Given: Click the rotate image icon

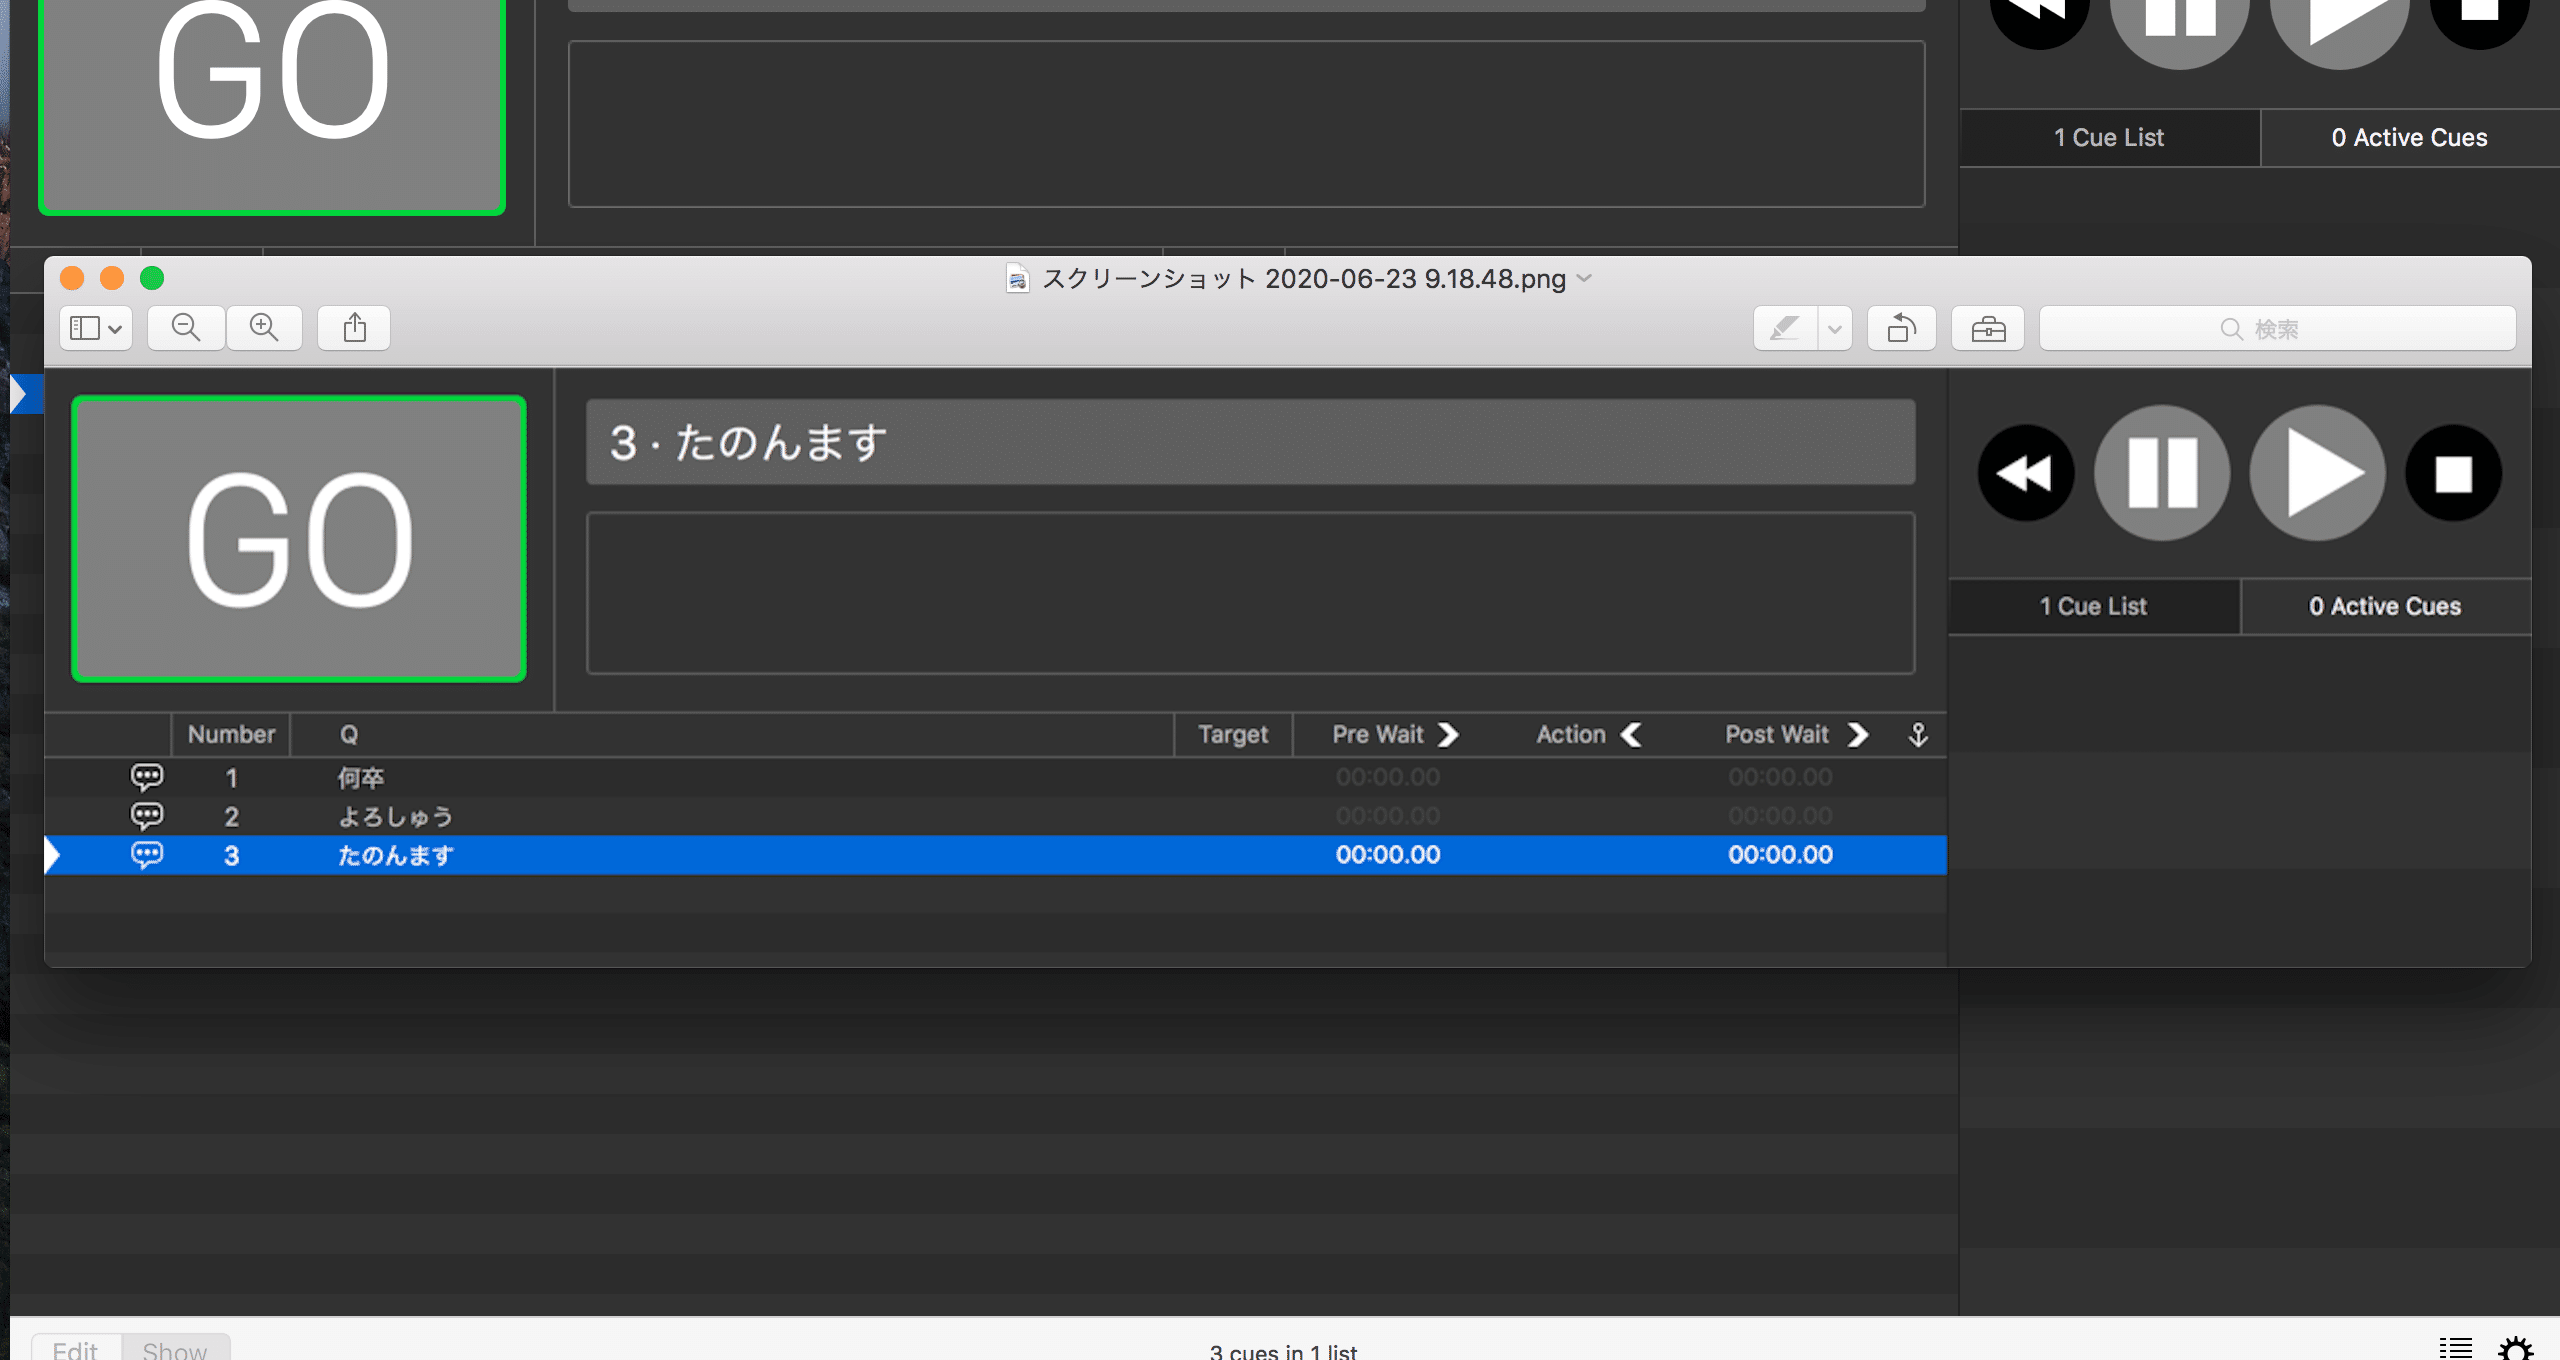Looking at the screenshot, I should pos(1901,328).
